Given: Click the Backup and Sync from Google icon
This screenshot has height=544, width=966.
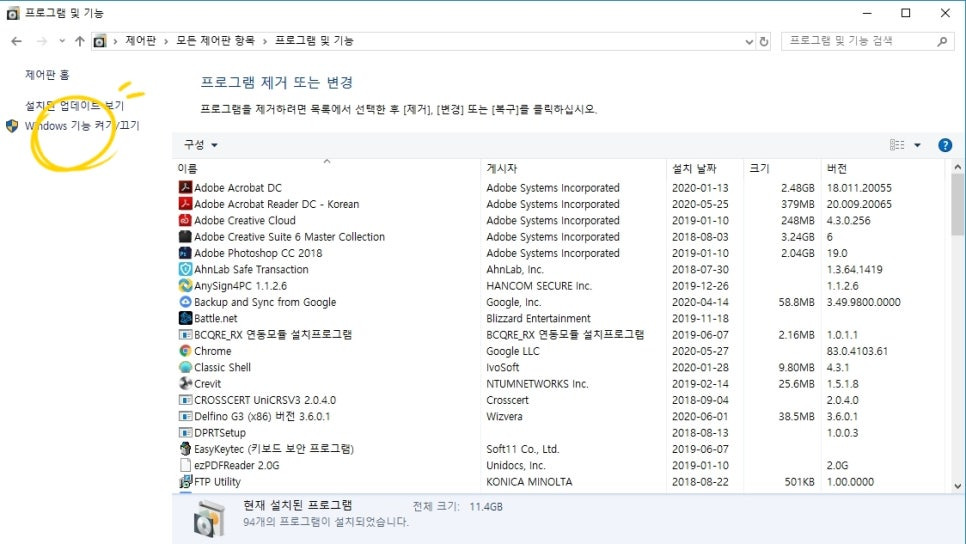Looking at the screenshot, I should 185,301.
